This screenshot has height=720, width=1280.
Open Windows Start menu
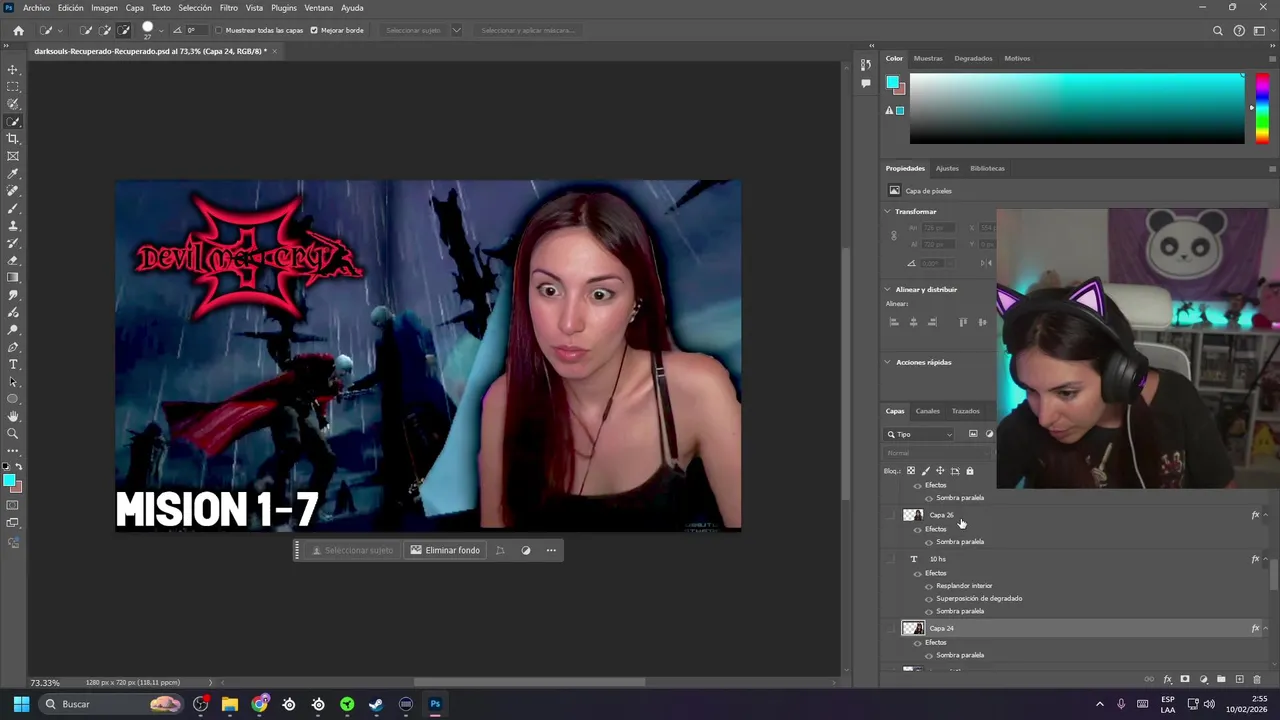(21, 704)
